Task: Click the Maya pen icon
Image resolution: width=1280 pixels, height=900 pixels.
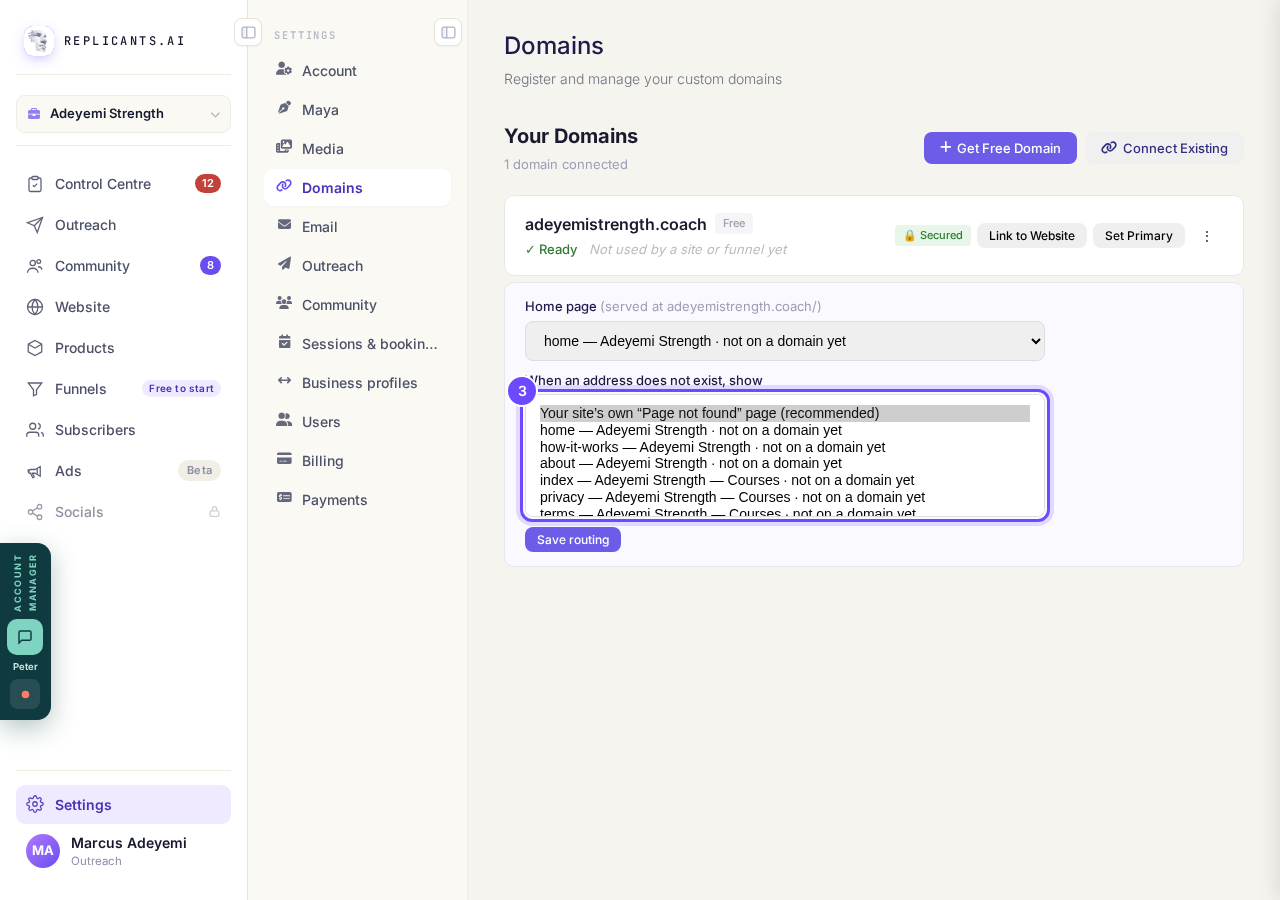Action: pos(284,109)
